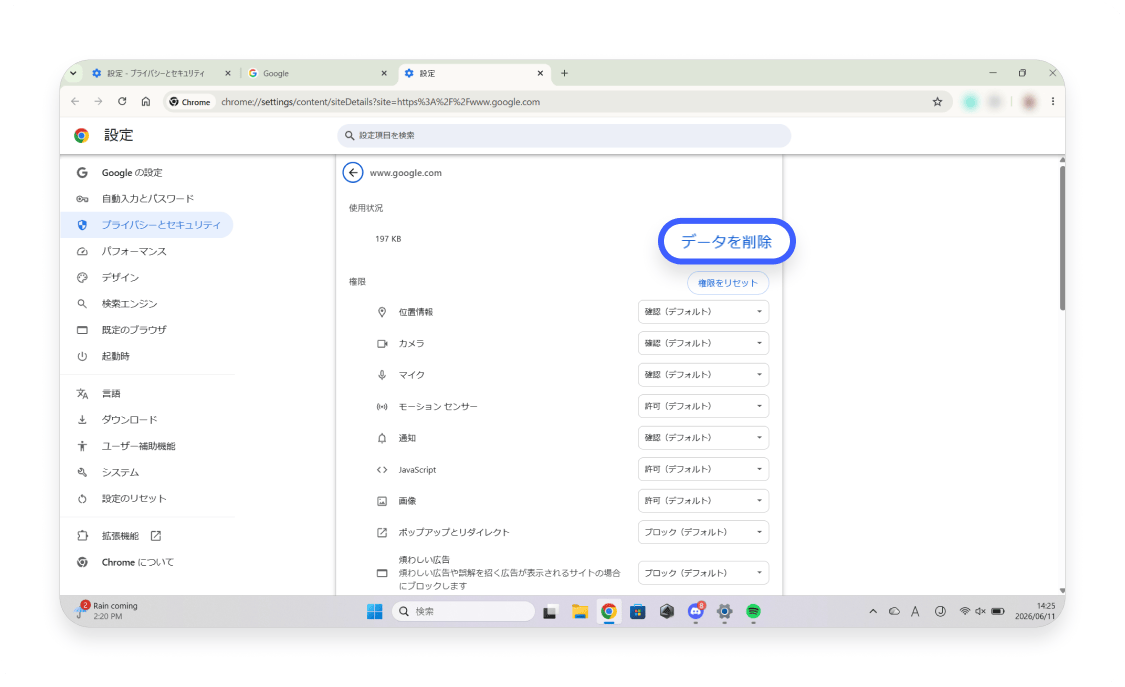Open the home page button

point(146,102)
